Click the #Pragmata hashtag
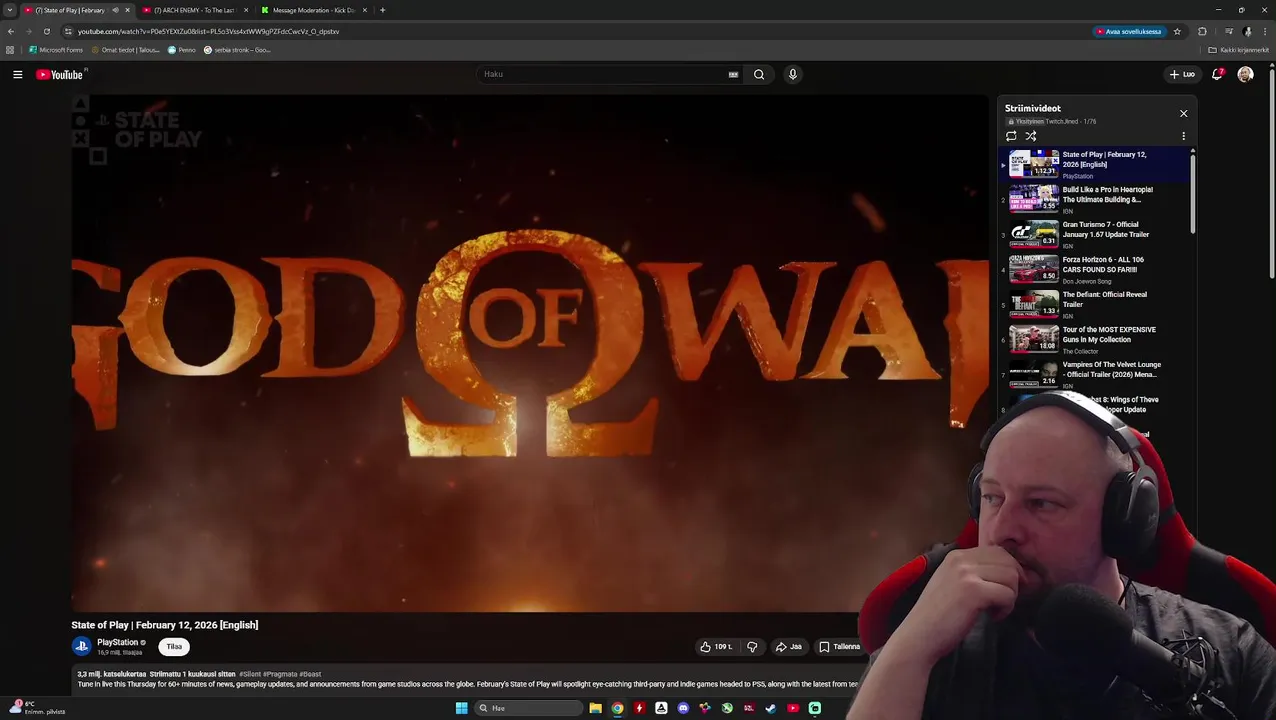This screenshot has height=720, width=1276. coord(279,674)
